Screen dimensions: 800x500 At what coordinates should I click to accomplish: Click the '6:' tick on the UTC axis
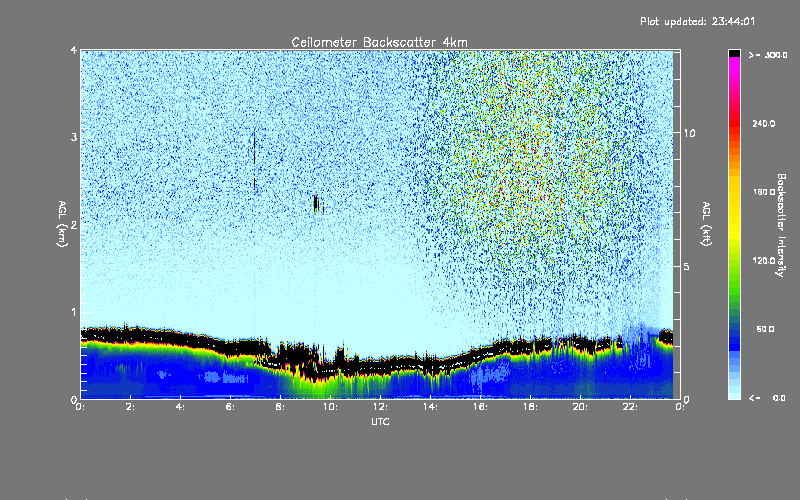coord(231,407)
